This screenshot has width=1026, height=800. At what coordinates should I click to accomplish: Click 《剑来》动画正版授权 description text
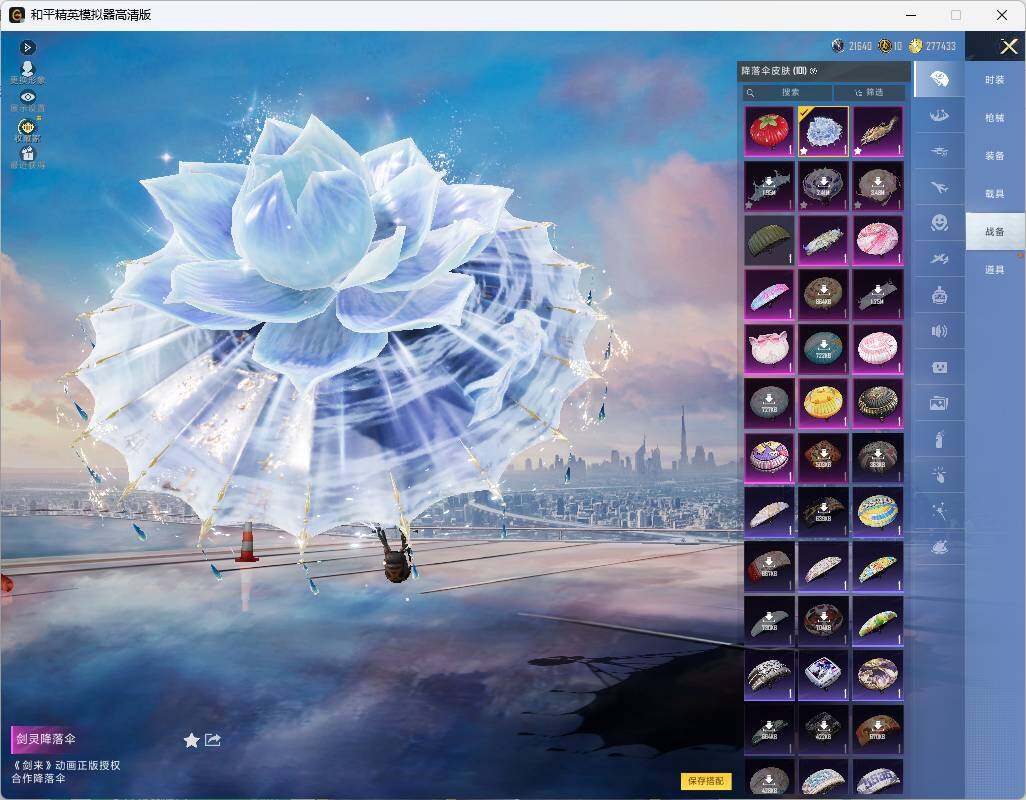(66, 765)
